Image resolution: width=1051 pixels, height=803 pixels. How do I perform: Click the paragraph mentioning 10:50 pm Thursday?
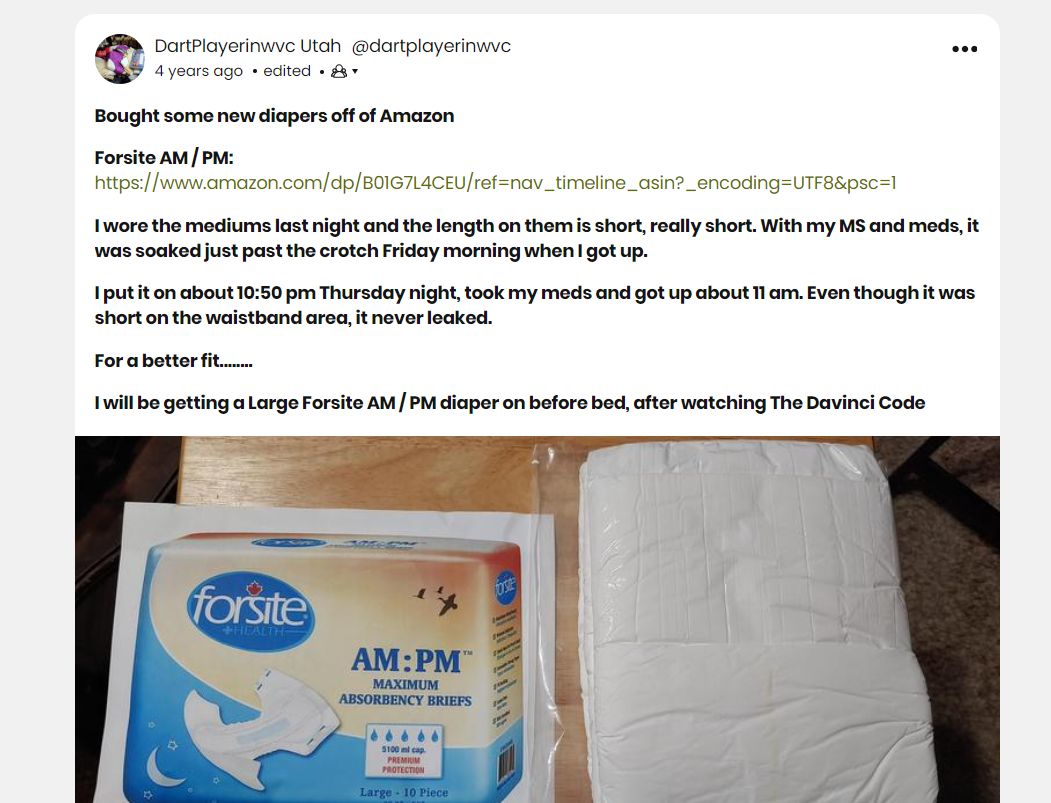[x=534, y=305]
